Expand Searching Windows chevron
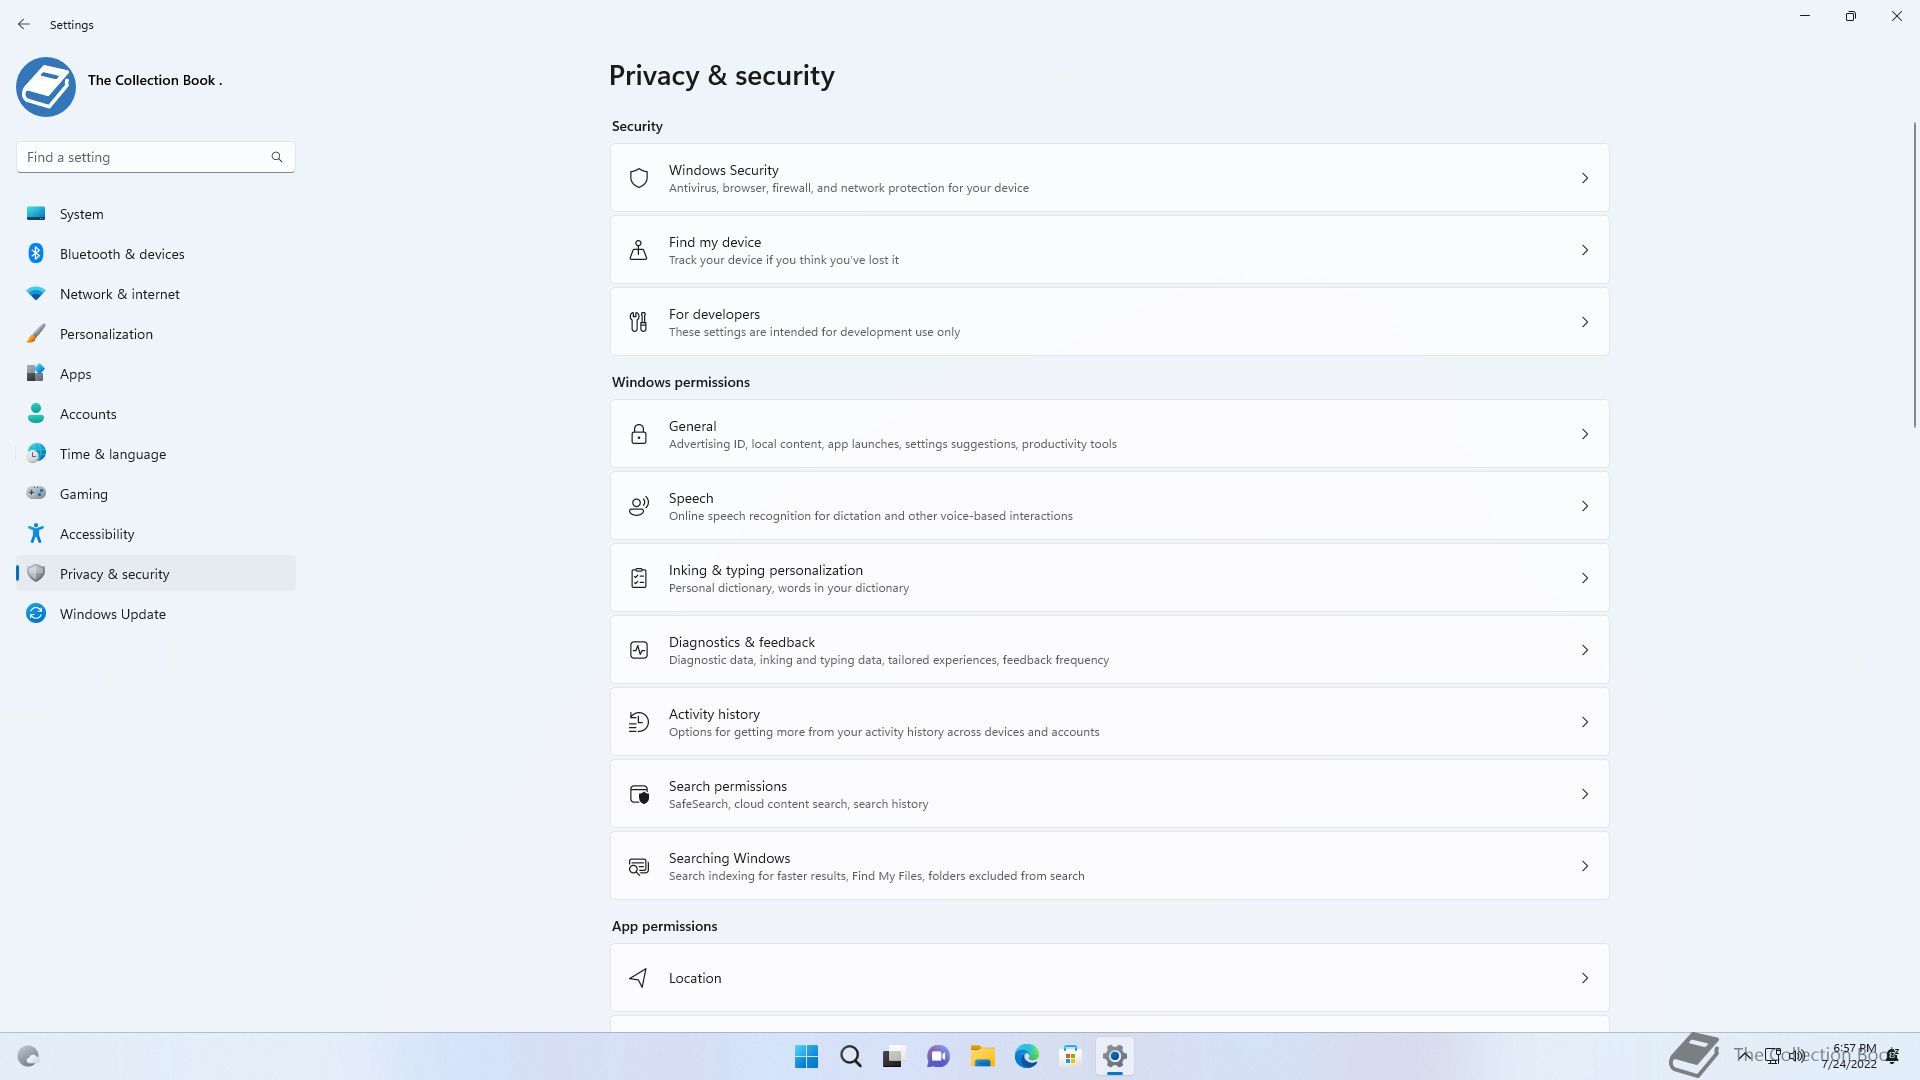Image resolution: width=1920 pixels, height=1080 pixels. pyautogui.click(x=1585, y=866)
